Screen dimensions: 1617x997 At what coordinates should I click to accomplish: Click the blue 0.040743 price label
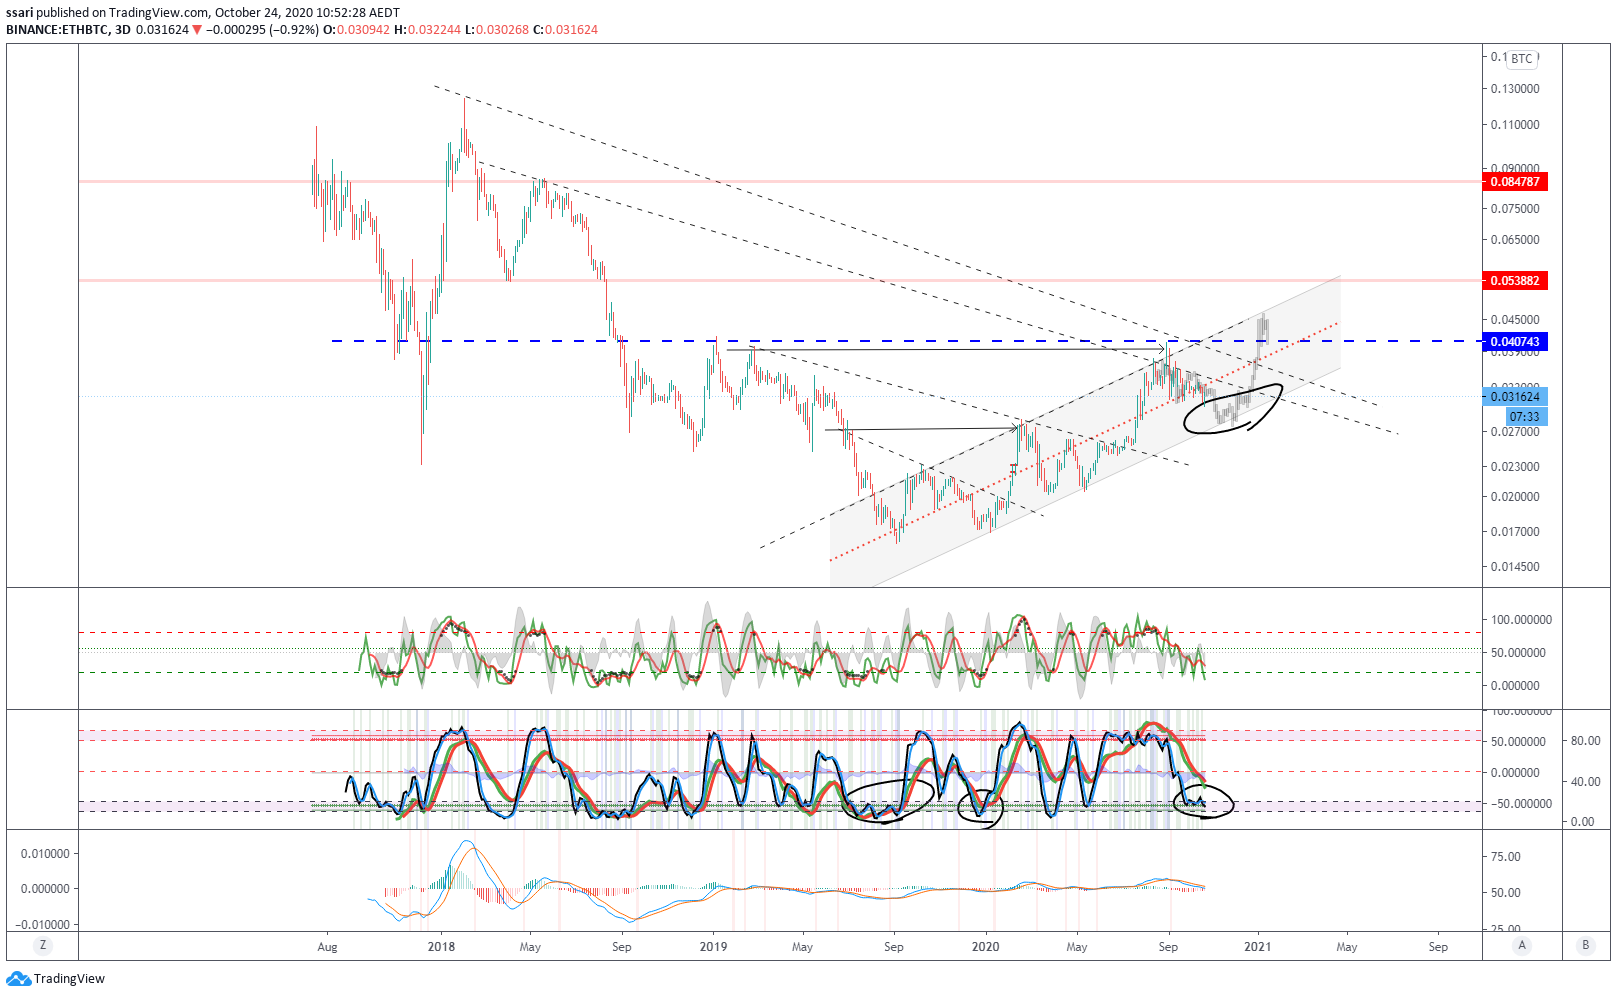click(1514, 342)
